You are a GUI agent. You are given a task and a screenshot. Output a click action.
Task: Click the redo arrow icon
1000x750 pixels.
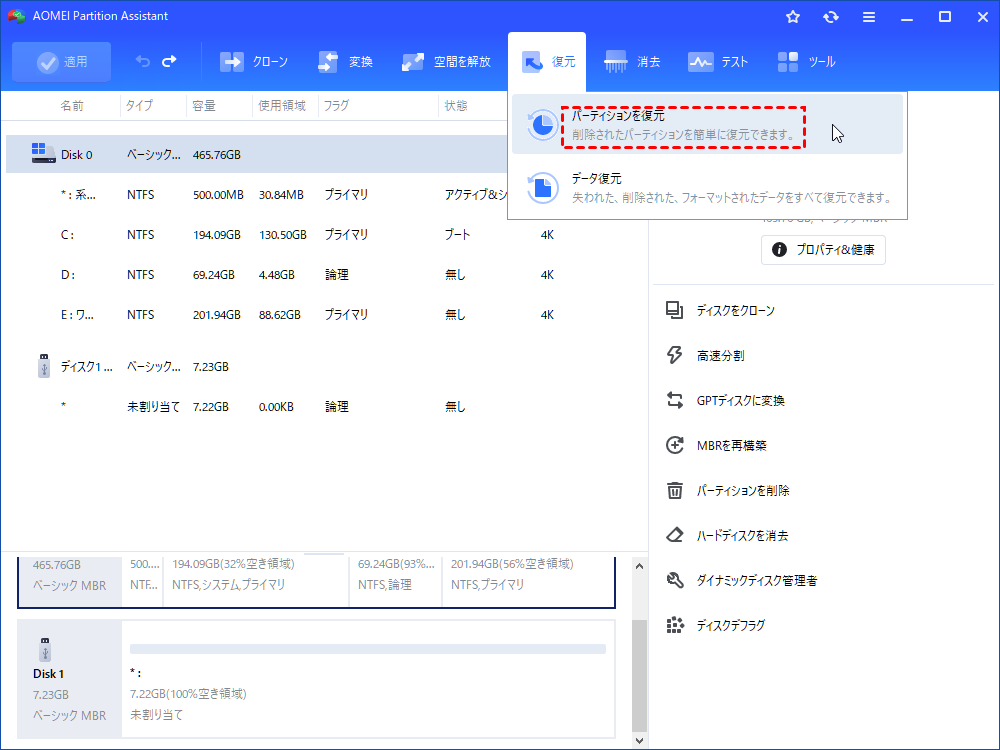pyautogui.click(x=169, y=61)
